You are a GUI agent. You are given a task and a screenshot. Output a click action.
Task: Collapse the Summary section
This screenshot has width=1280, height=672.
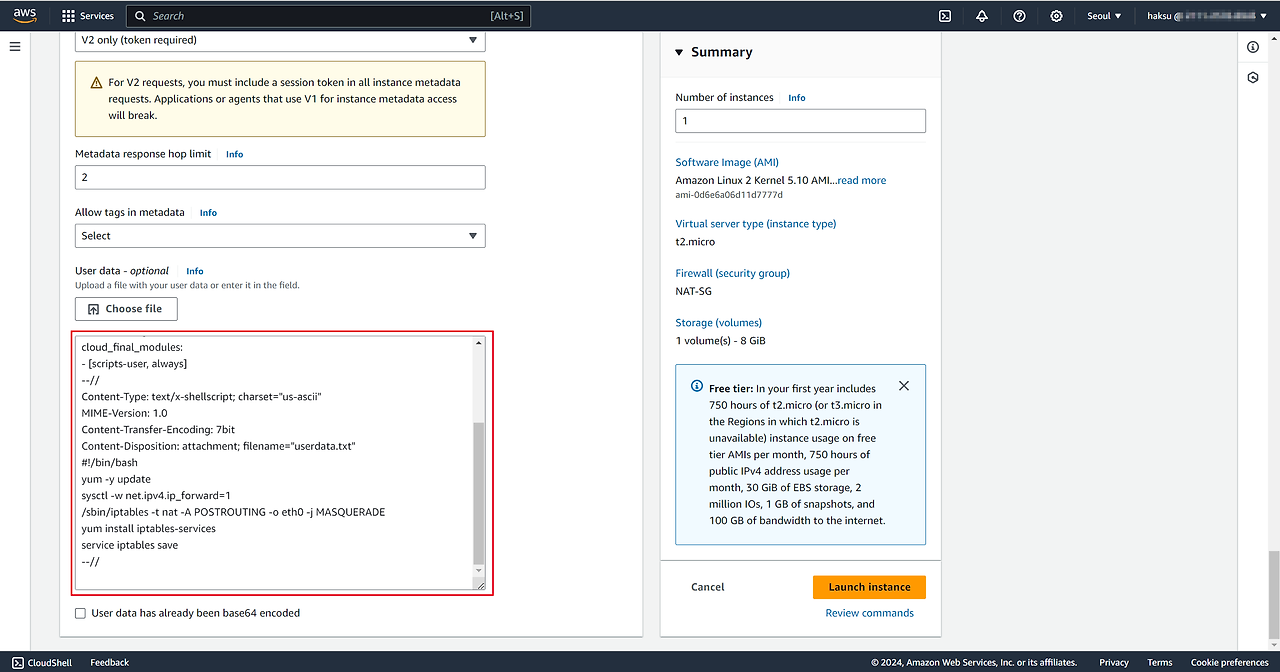[x=679, y=52]
